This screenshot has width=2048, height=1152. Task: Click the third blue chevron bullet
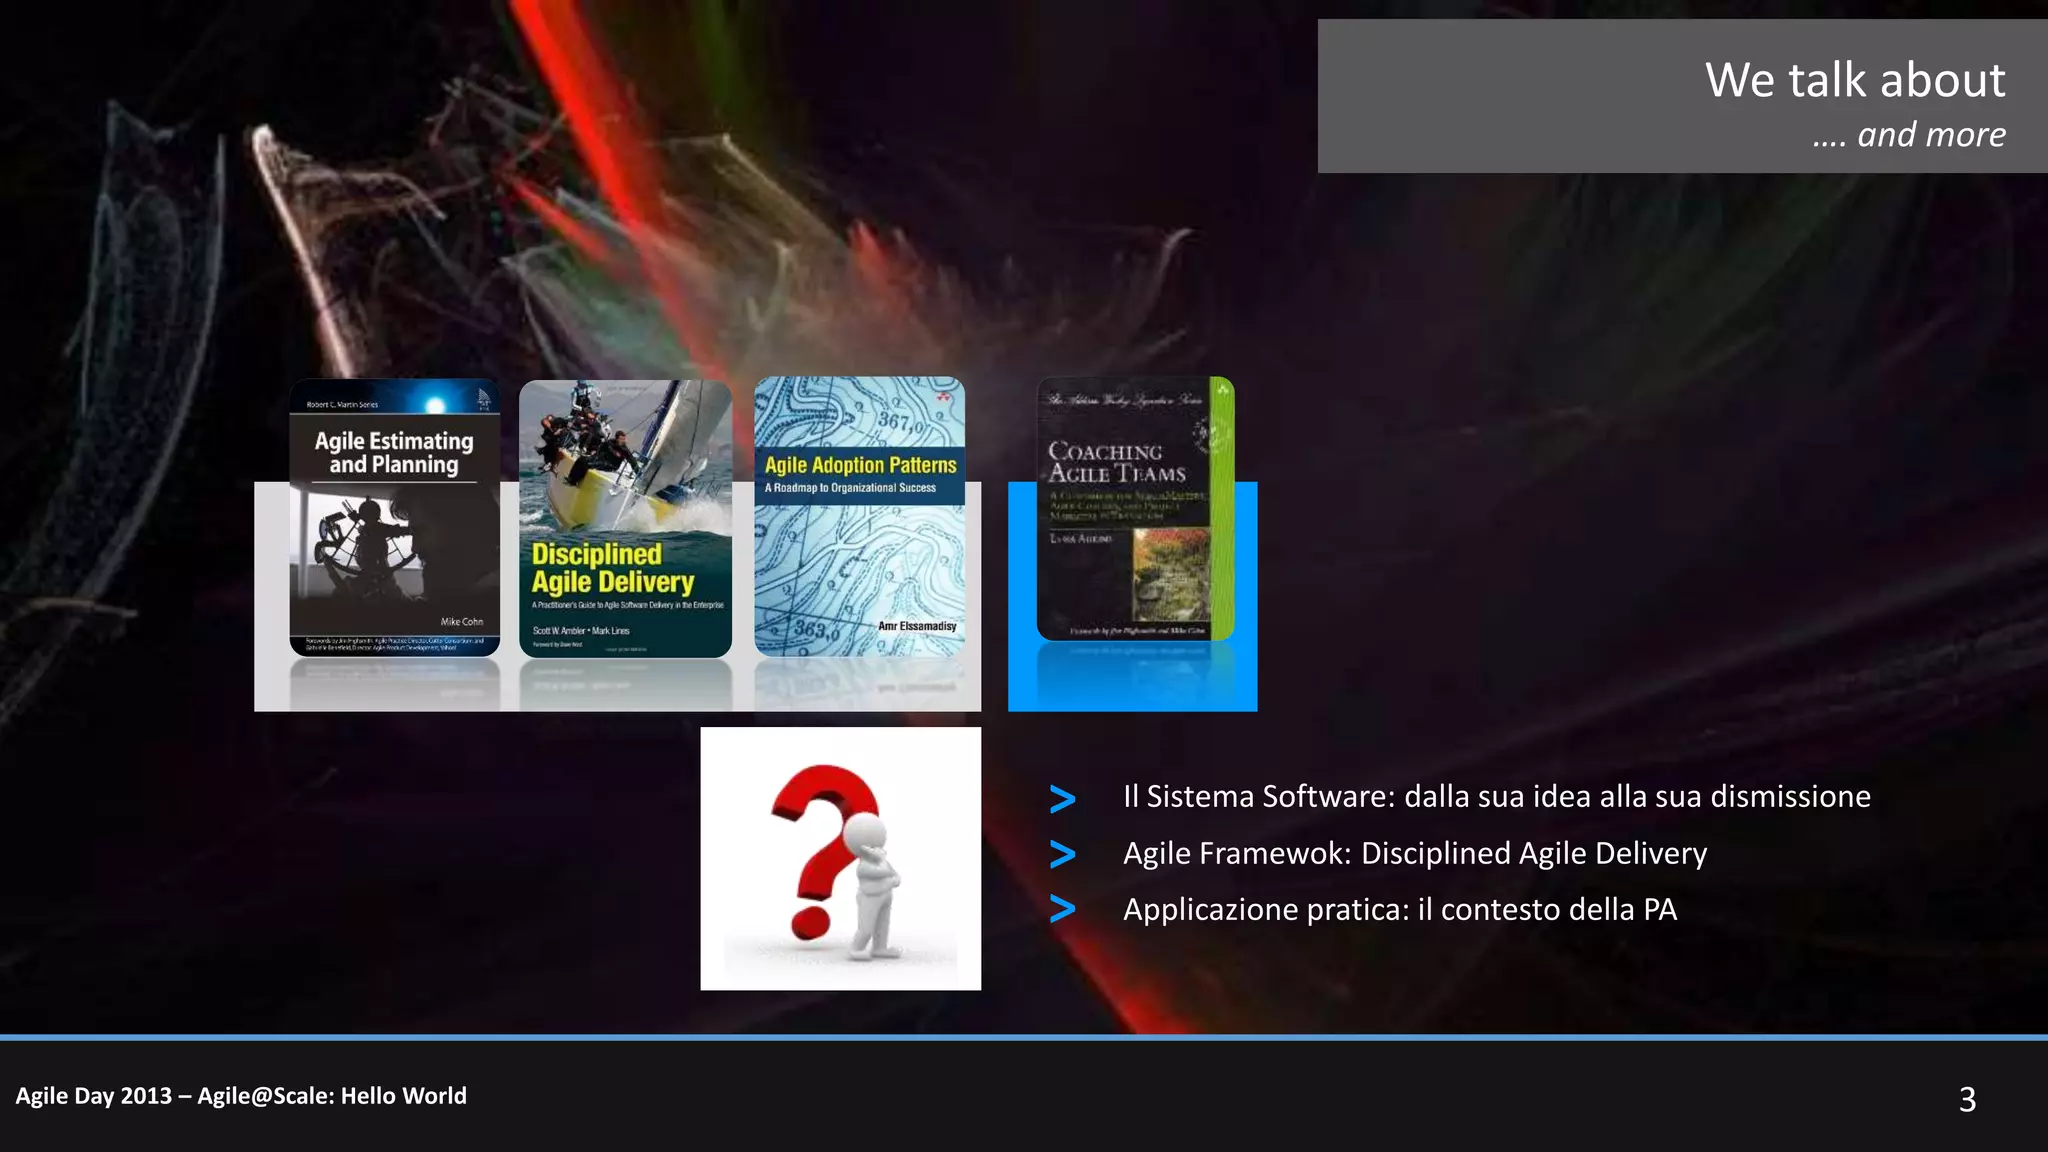click(x=1062, y=909)
